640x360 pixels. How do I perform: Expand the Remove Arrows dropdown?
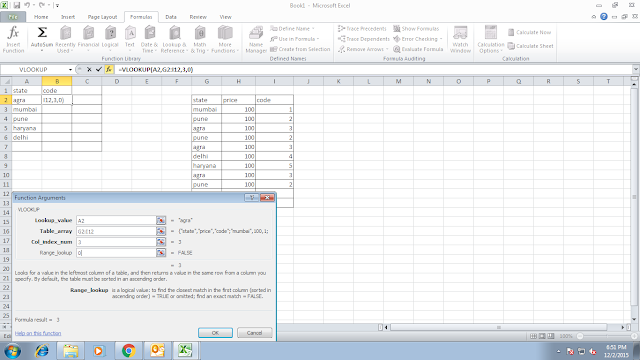pos(387,49)
